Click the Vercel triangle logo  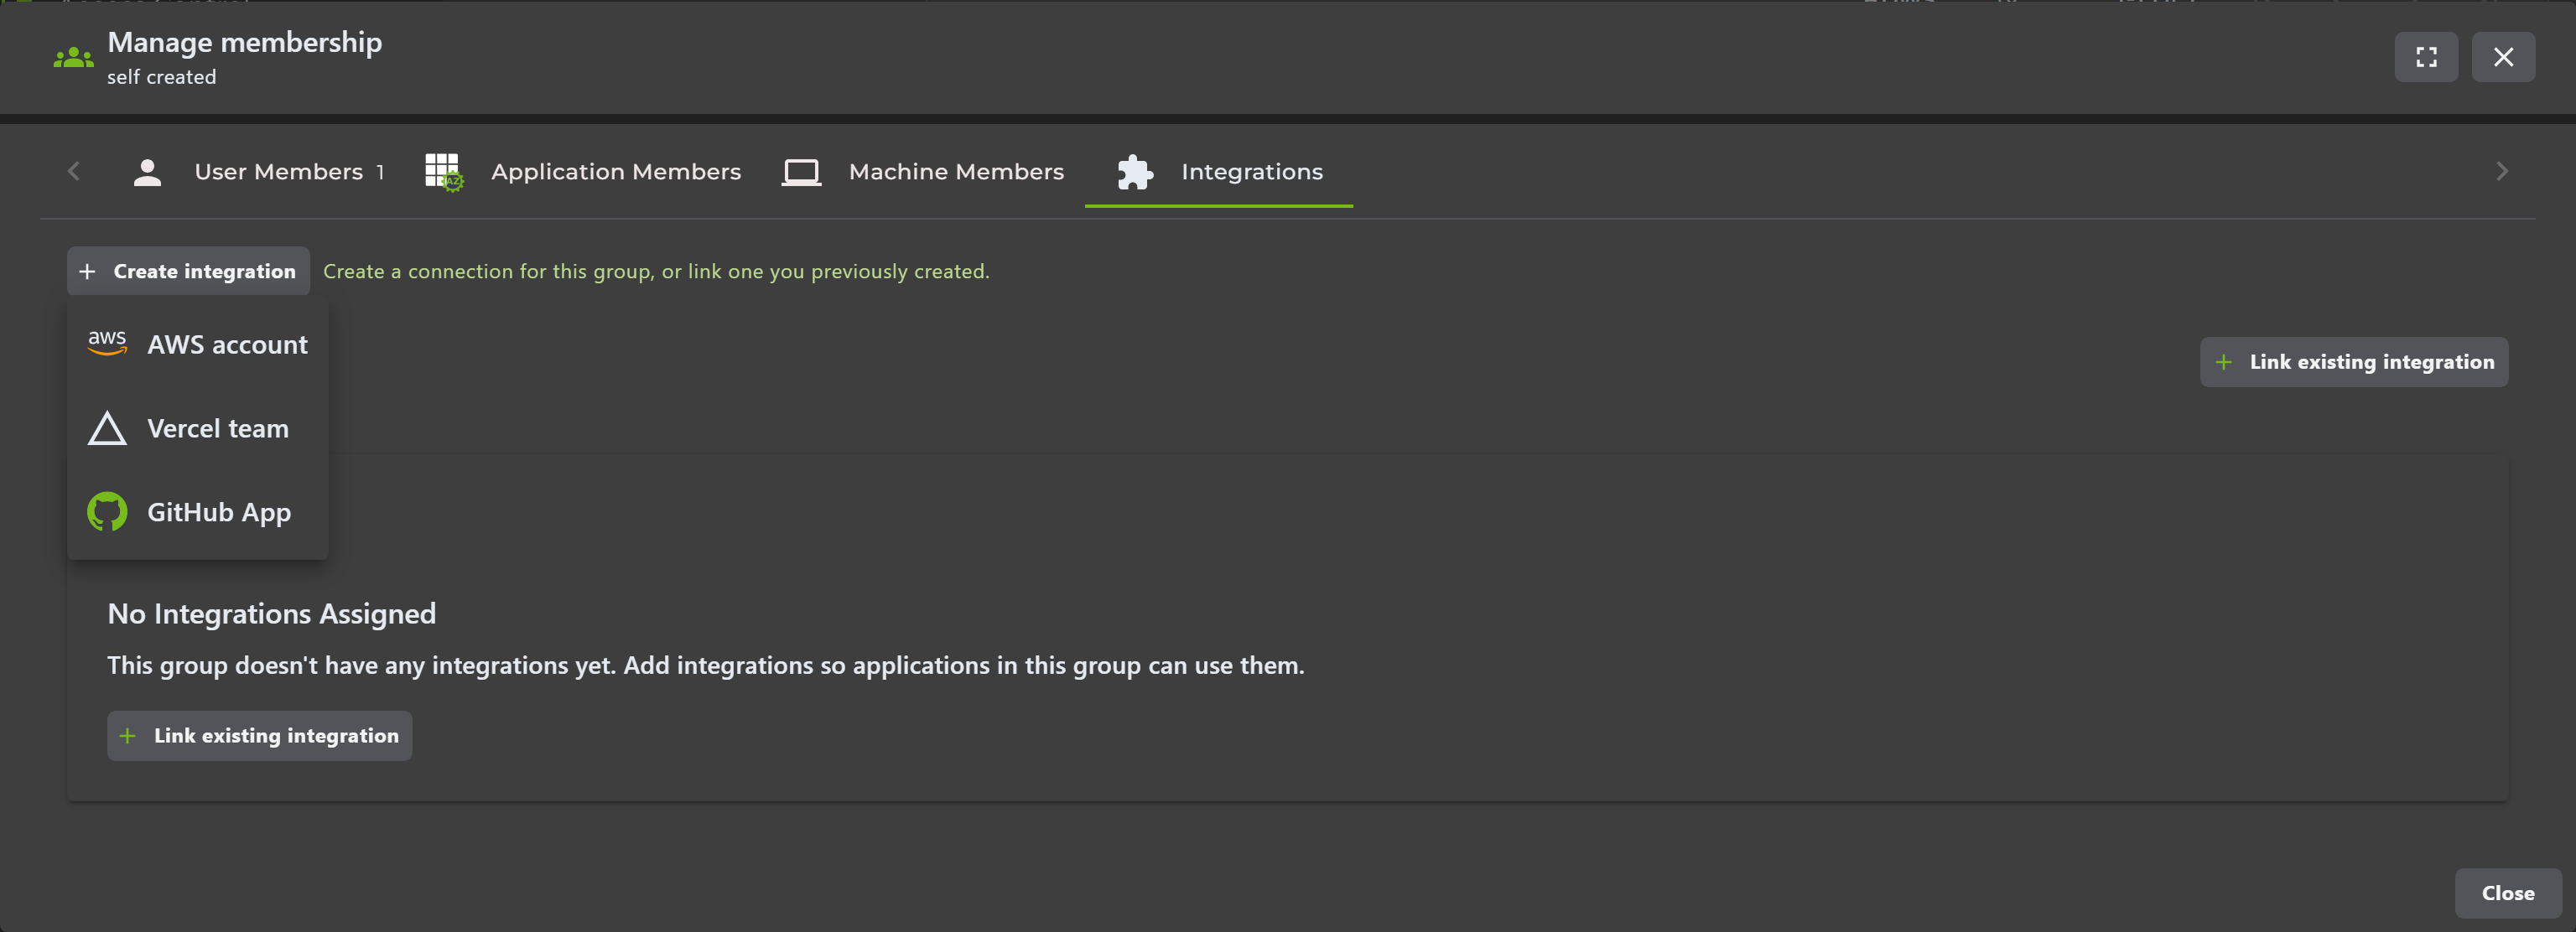(x=107, y=428)
